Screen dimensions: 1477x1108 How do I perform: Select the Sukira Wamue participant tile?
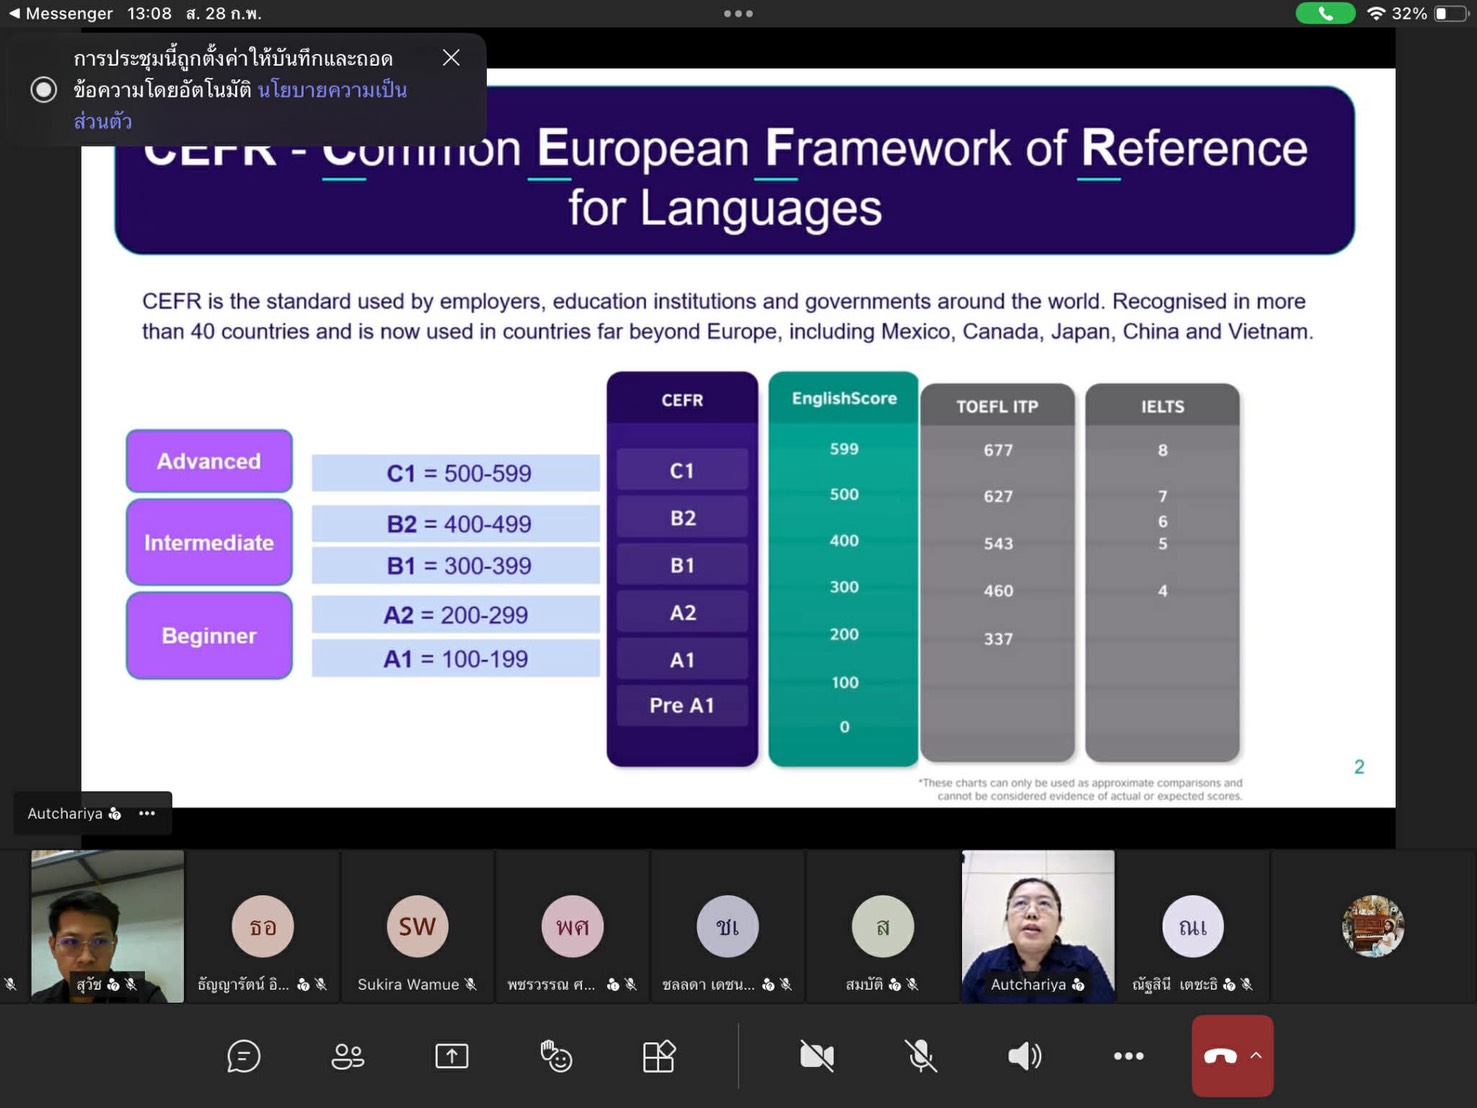[x=417, y=927]
